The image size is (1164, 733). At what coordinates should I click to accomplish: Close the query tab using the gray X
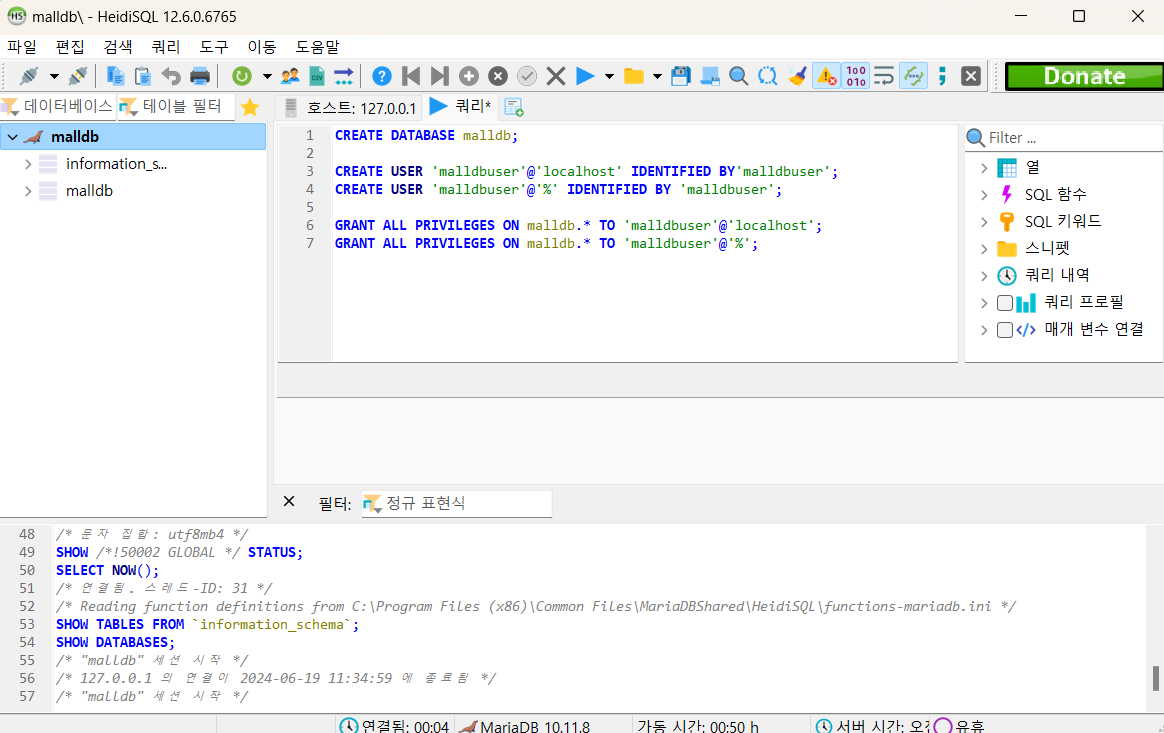click(971, 76)
